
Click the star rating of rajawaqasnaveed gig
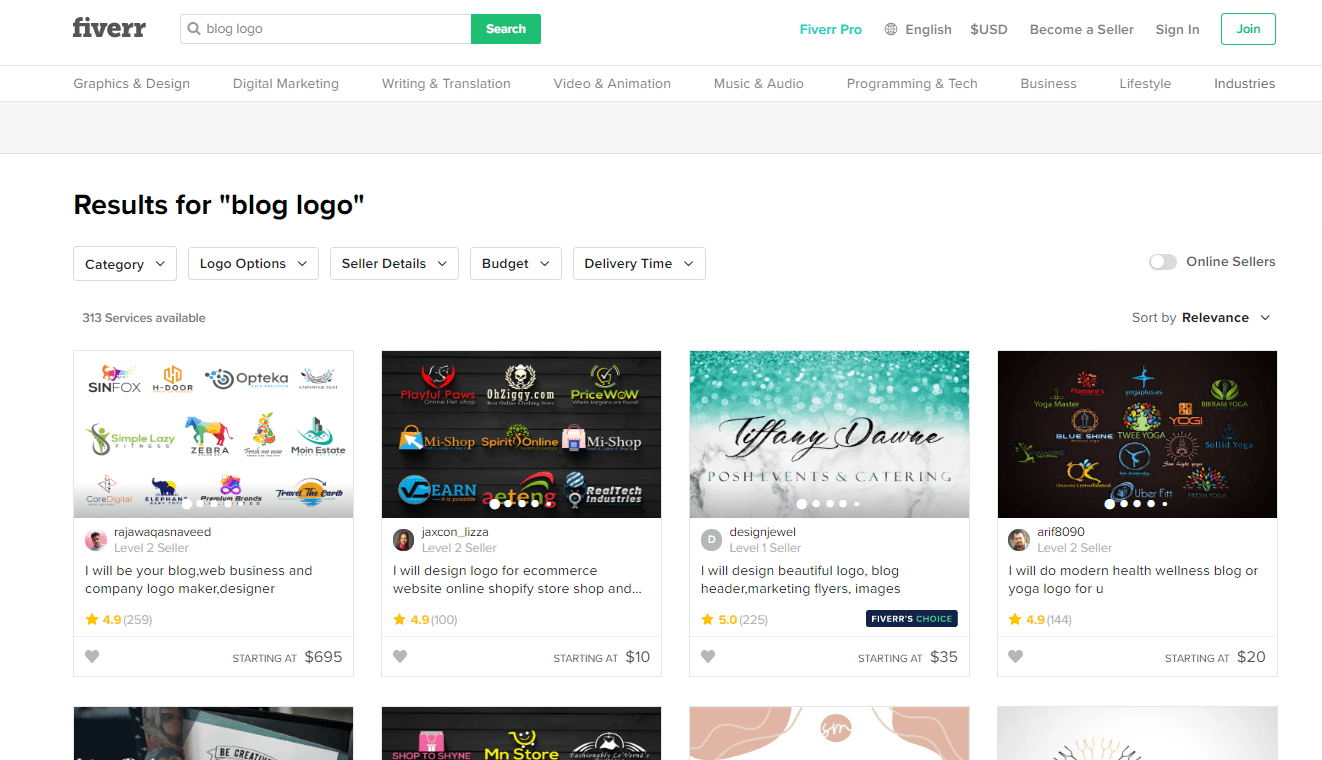click(118, 620)
